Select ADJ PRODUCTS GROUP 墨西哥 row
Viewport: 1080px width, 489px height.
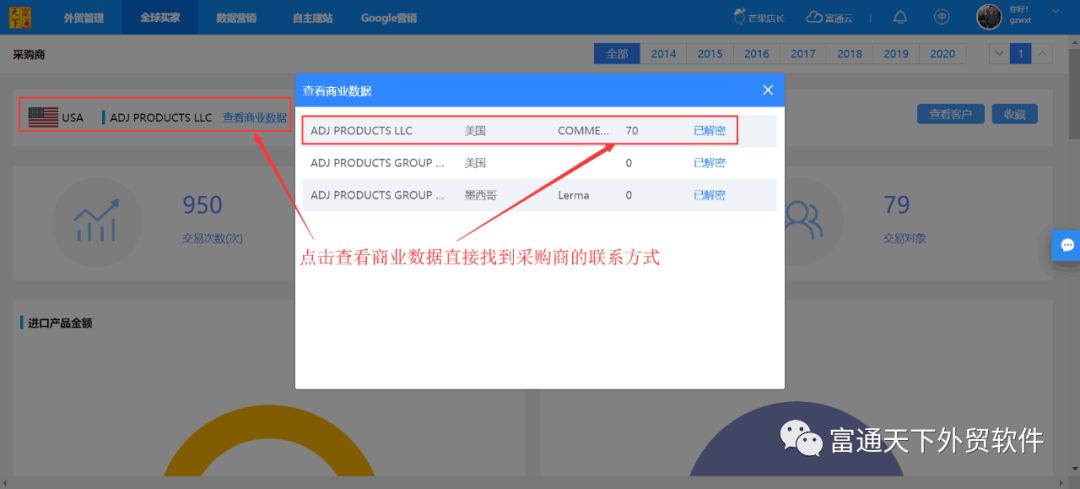click(x=539, y=195)
